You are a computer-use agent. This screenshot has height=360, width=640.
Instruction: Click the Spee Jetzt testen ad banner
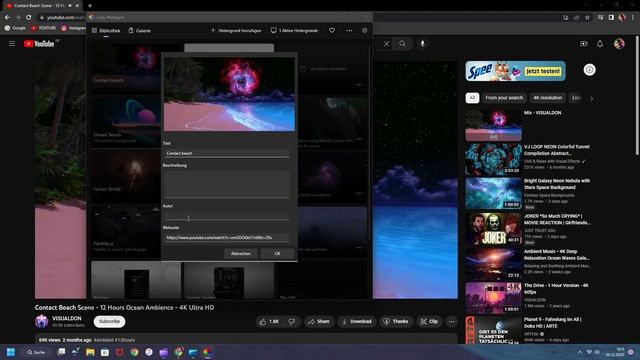pyautogui.click(x=515, y=71)
